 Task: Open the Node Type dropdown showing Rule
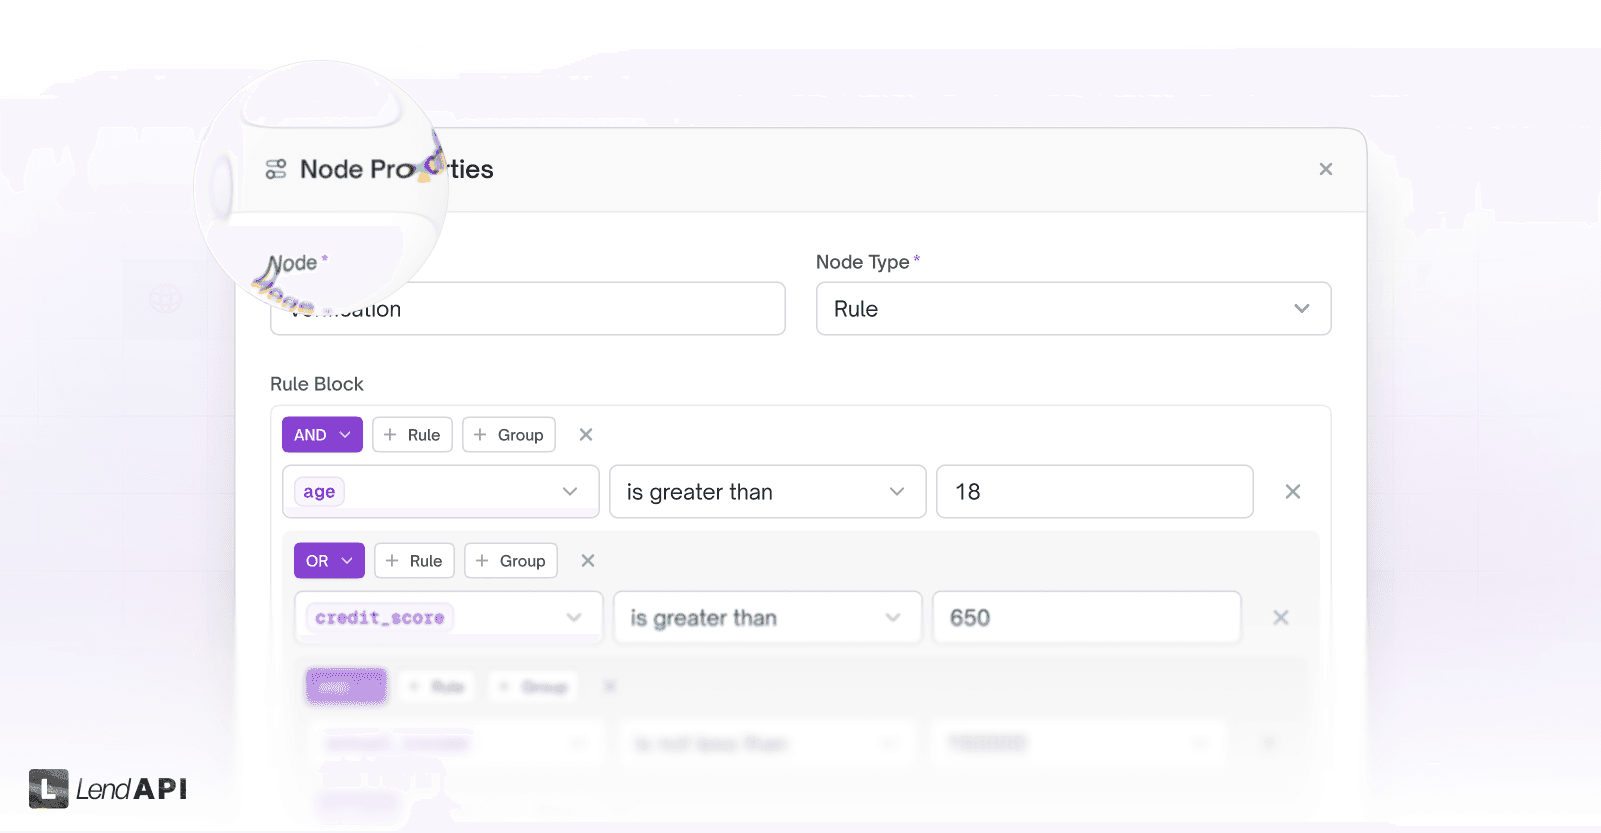[1073, 308]
